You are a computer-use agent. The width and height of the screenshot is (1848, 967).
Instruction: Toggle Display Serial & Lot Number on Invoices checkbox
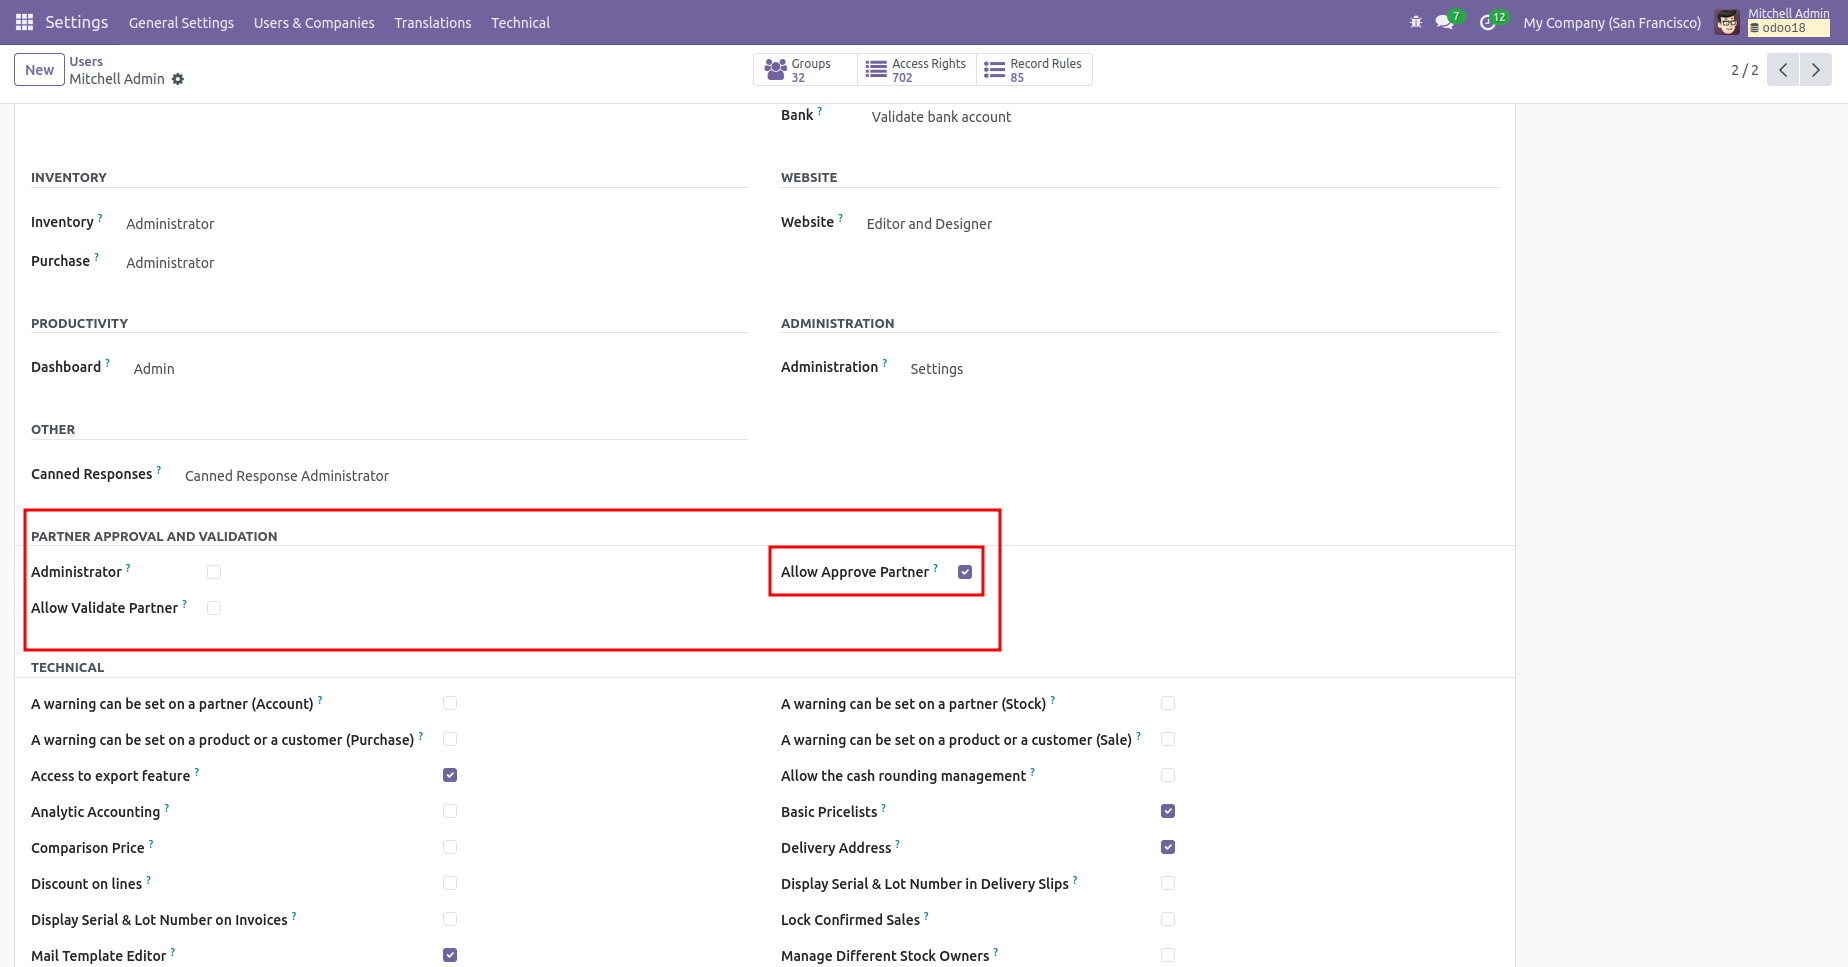[450, 919]
